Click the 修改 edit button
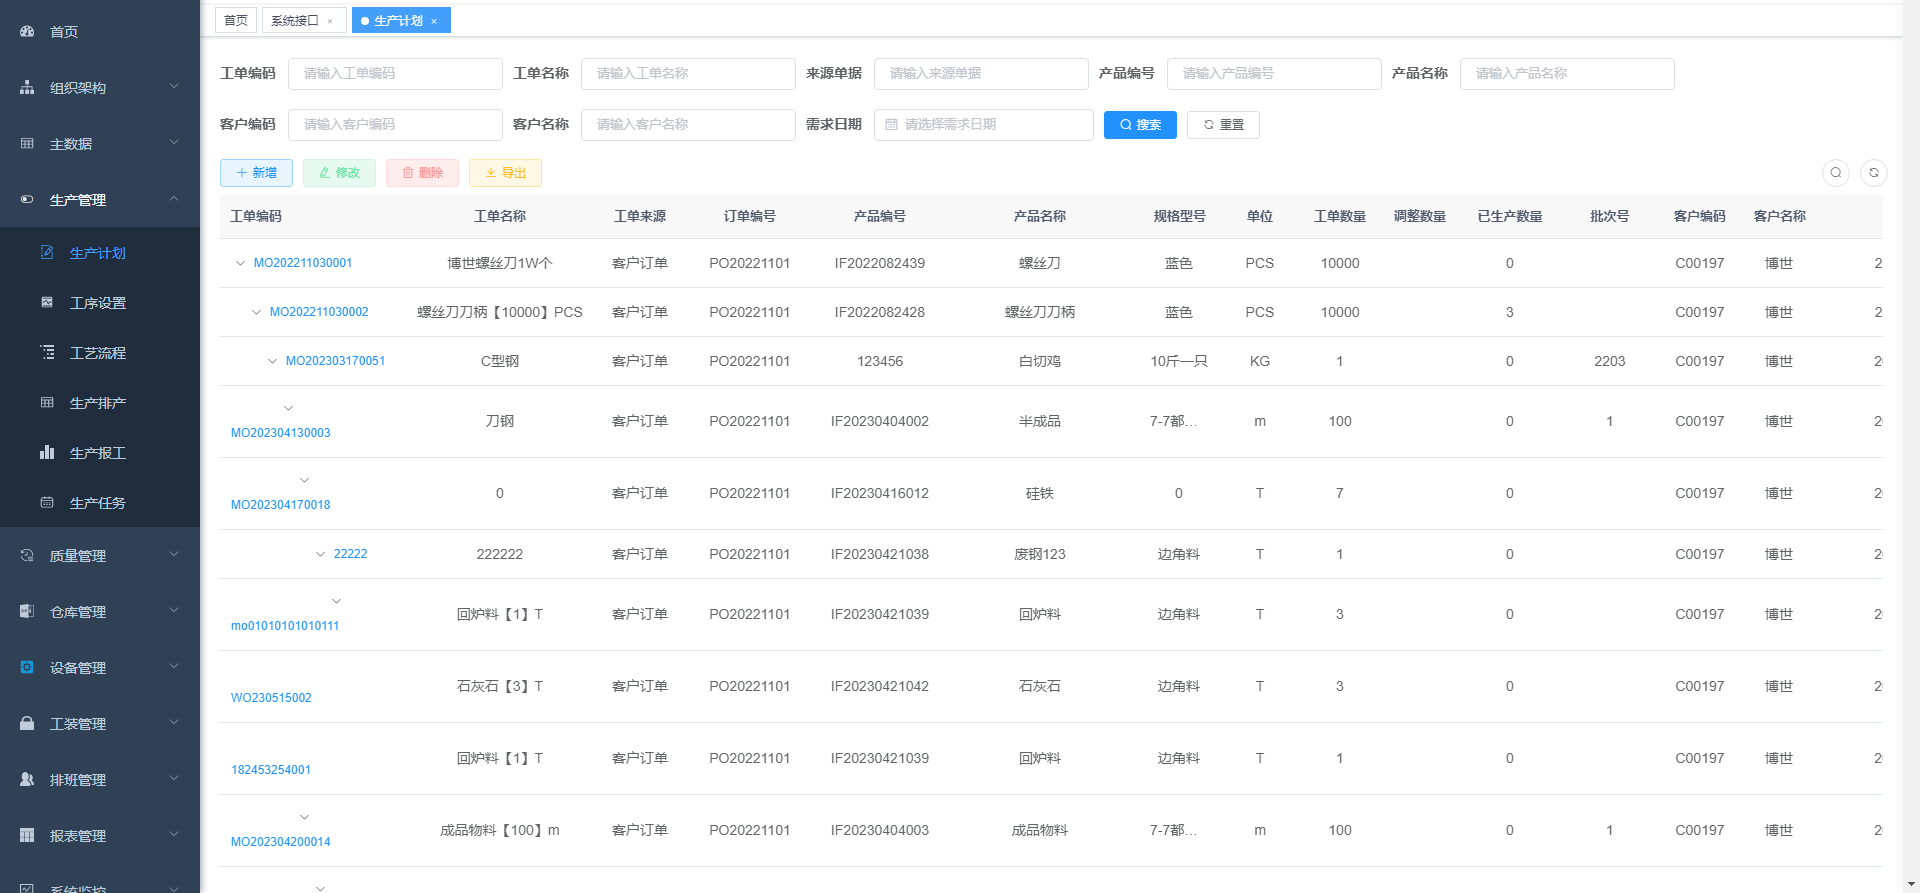Viewport: 1920px width, 893px height. click(x=339, y=173)
